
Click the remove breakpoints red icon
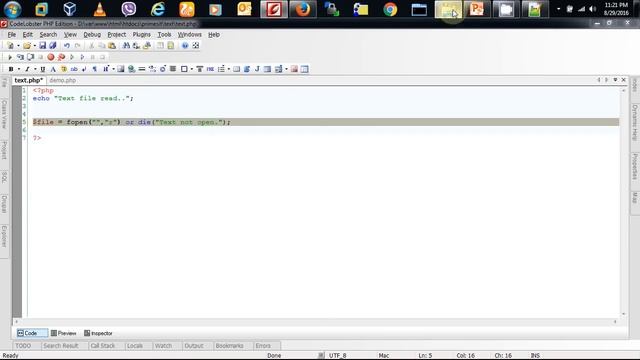point(61,57)
